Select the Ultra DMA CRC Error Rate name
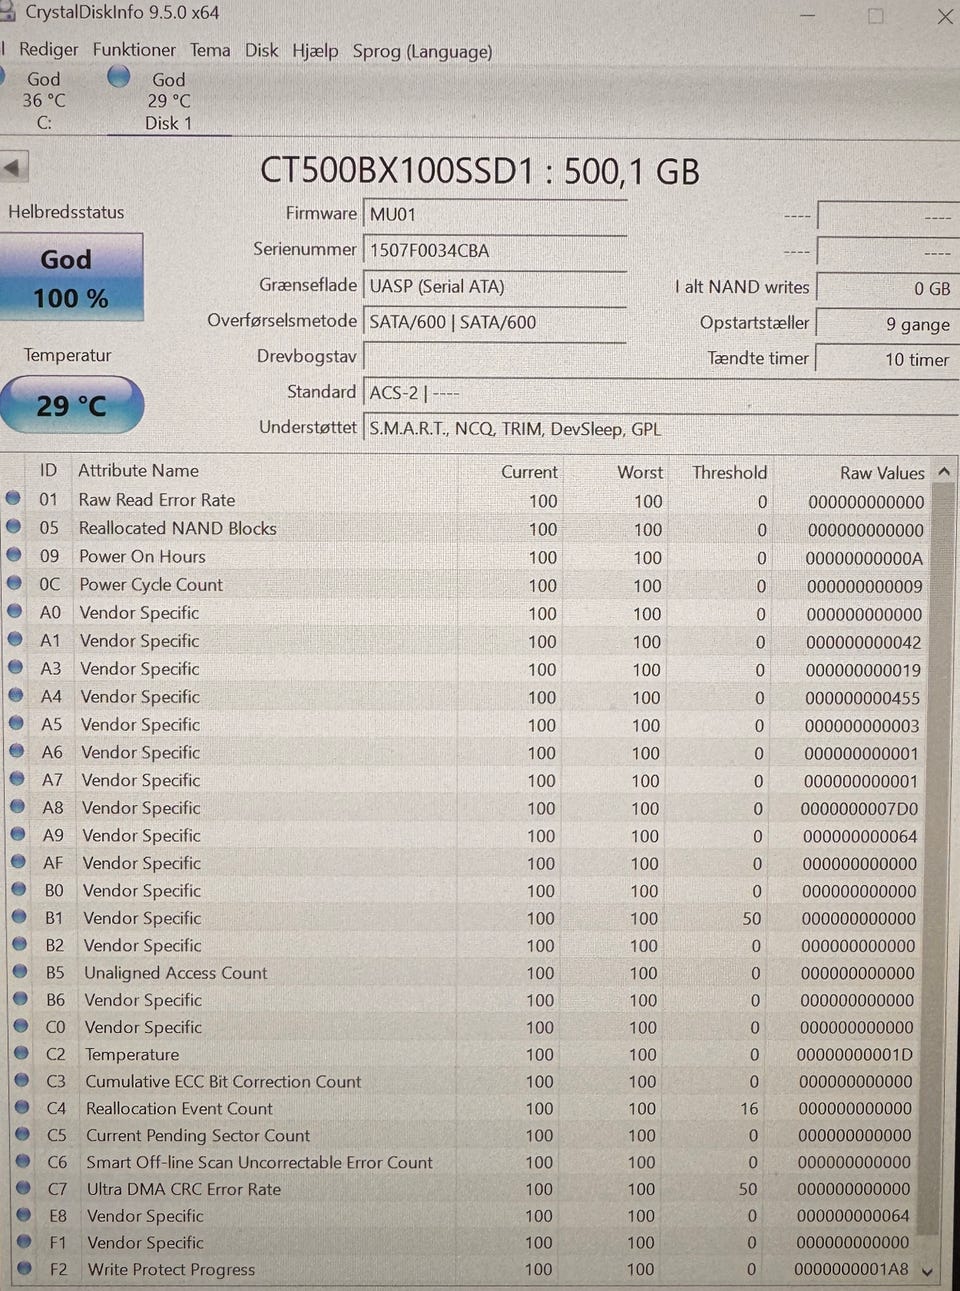Viewport: 960px width, 1291px height. [183, 1189]
